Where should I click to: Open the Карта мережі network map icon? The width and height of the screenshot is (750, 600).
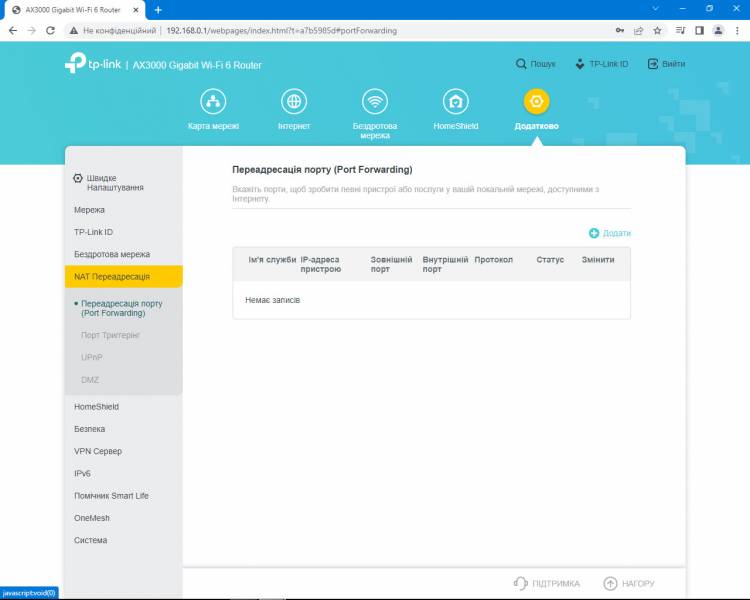pyautogui.click(x=213, y=101)
